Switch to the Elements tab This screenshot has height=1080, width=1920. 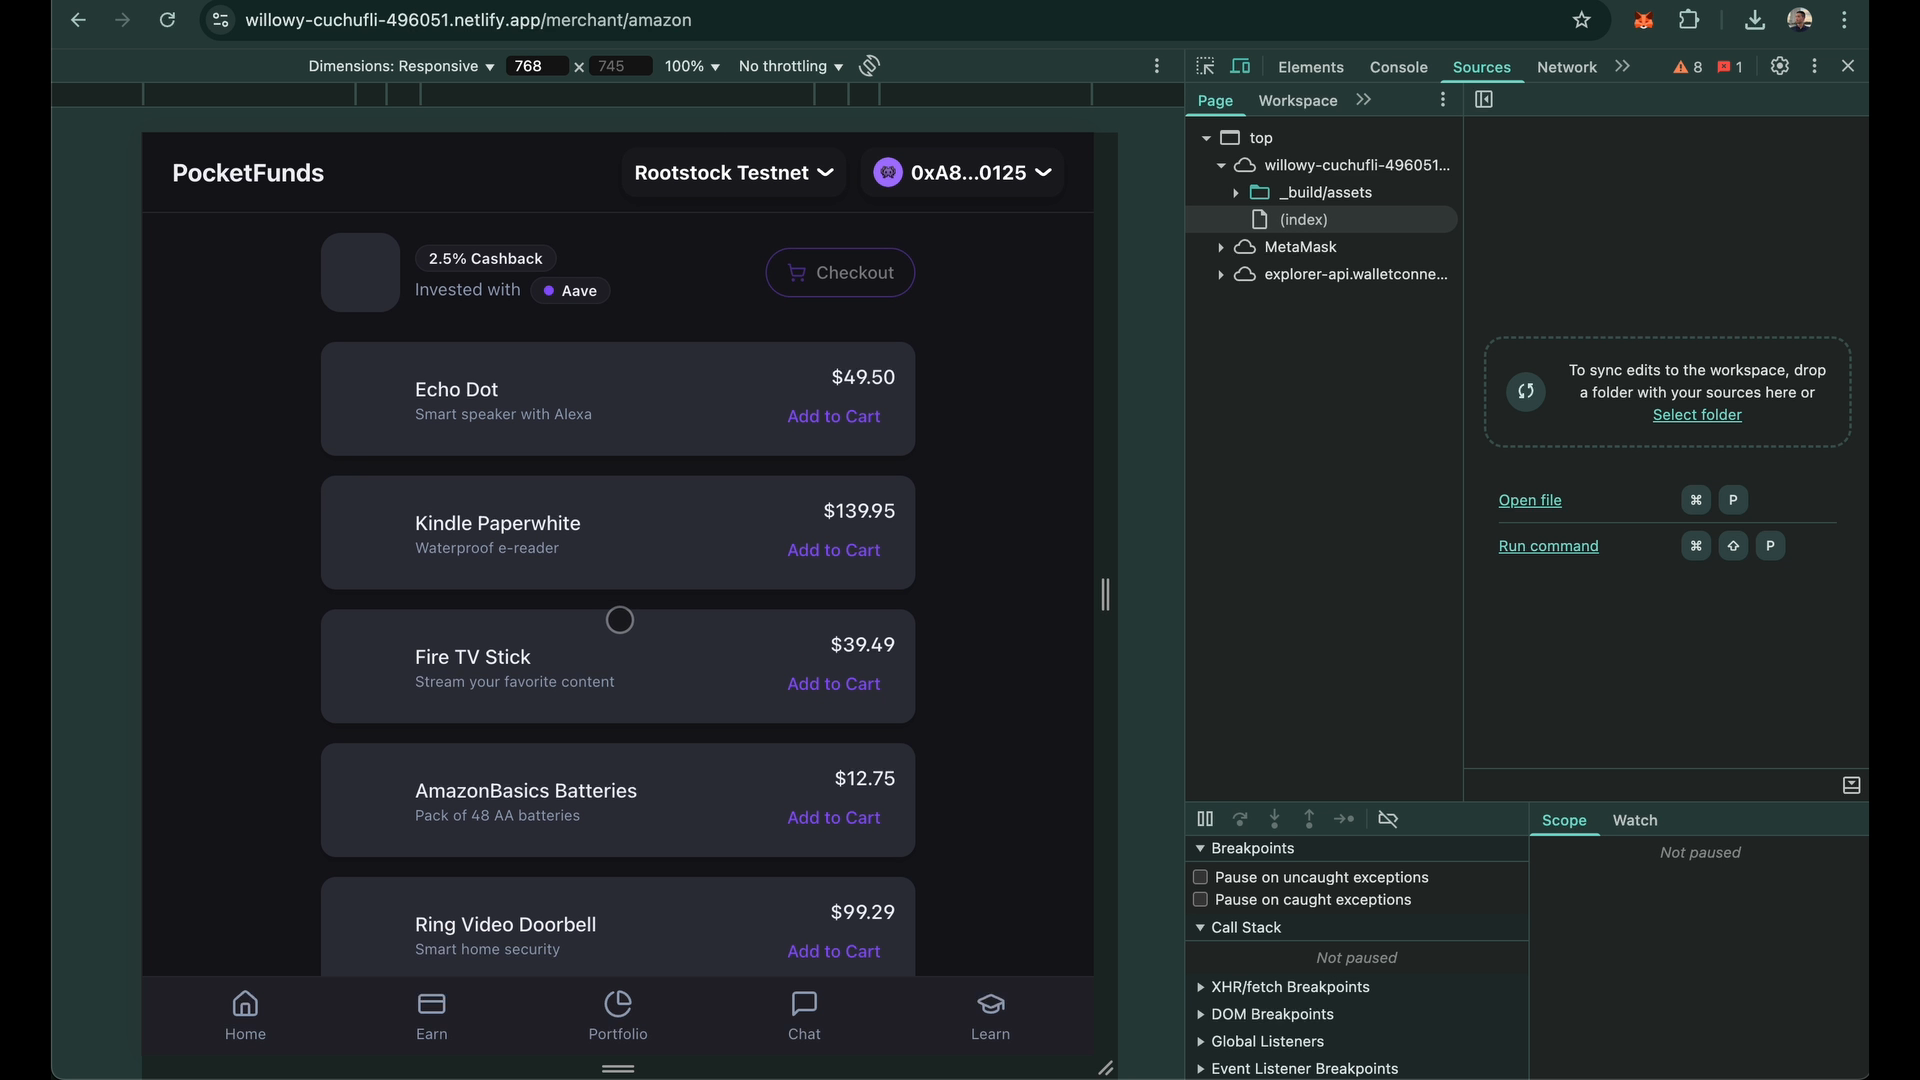1310,67
